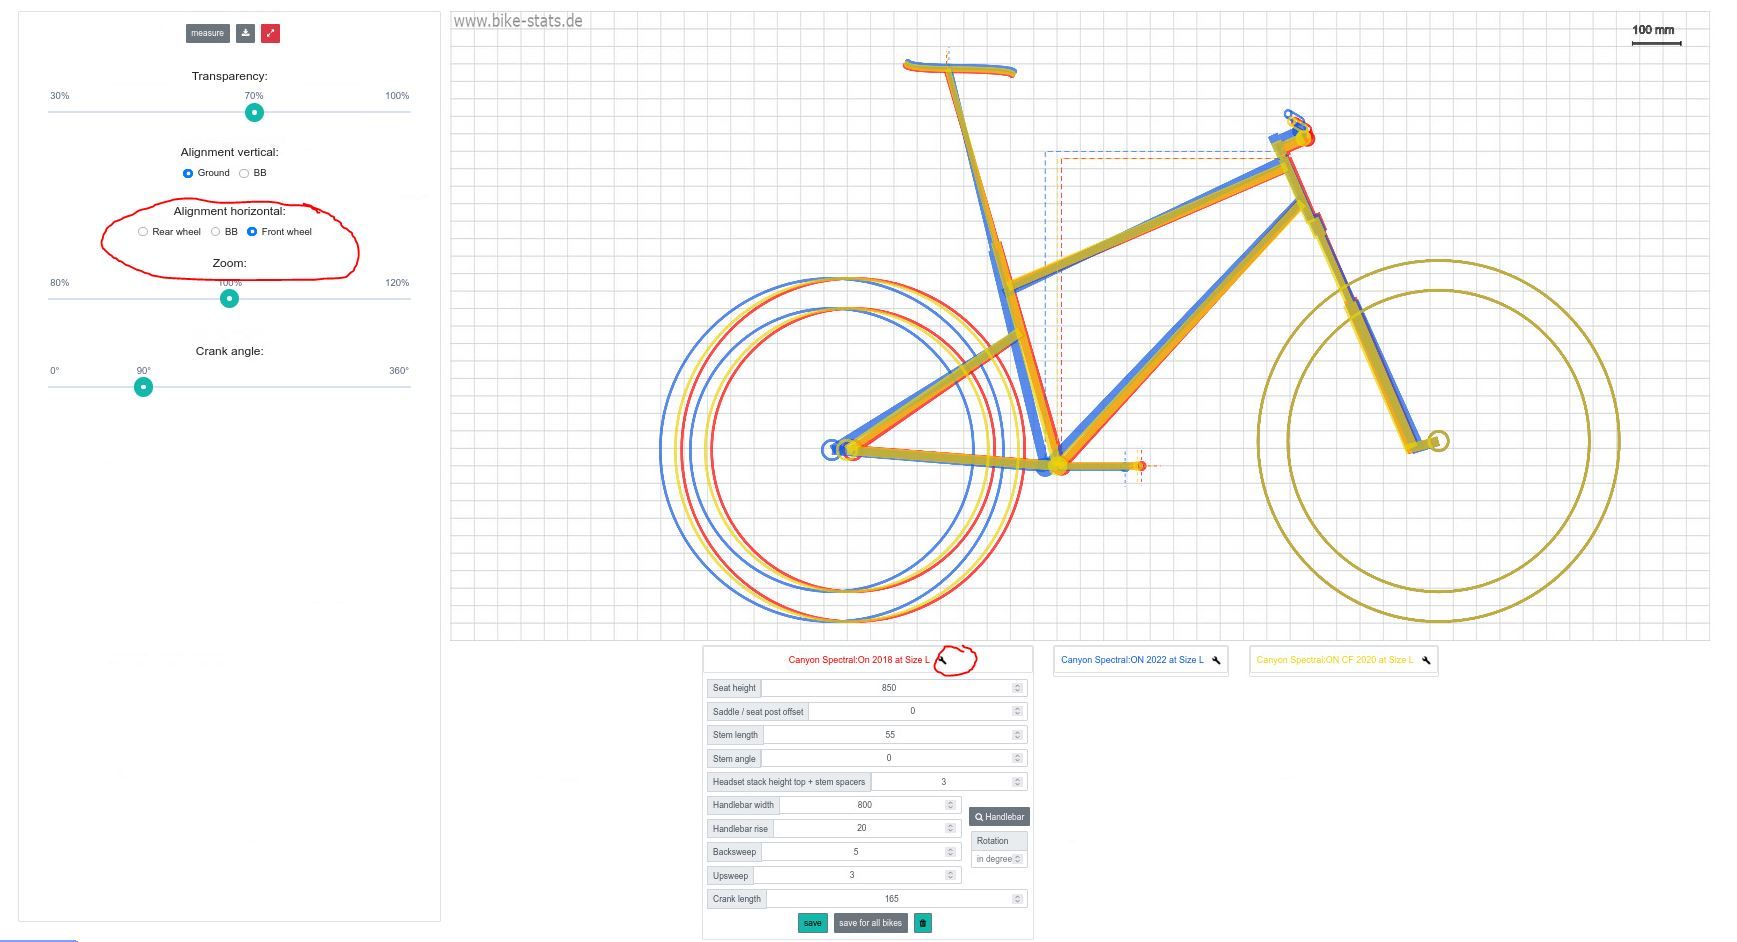Click the Stem length stepper arrows
The image size is (1737, 942).
click(1017, 735)
